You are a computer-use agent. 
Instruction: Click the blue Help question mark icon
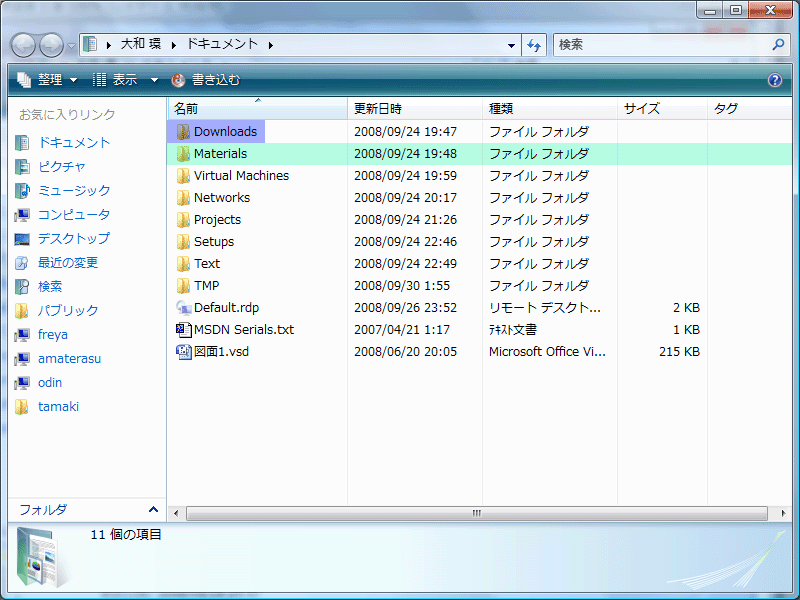coord(774,80)
